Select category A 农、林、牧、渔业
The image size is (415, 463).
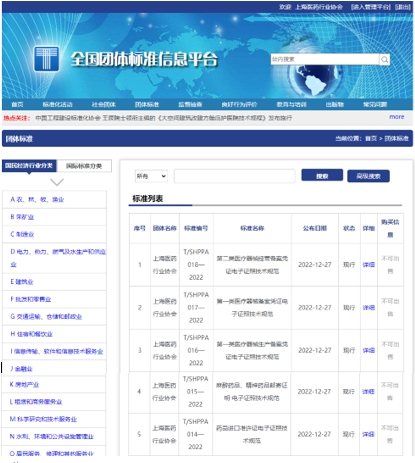point(37,200)
